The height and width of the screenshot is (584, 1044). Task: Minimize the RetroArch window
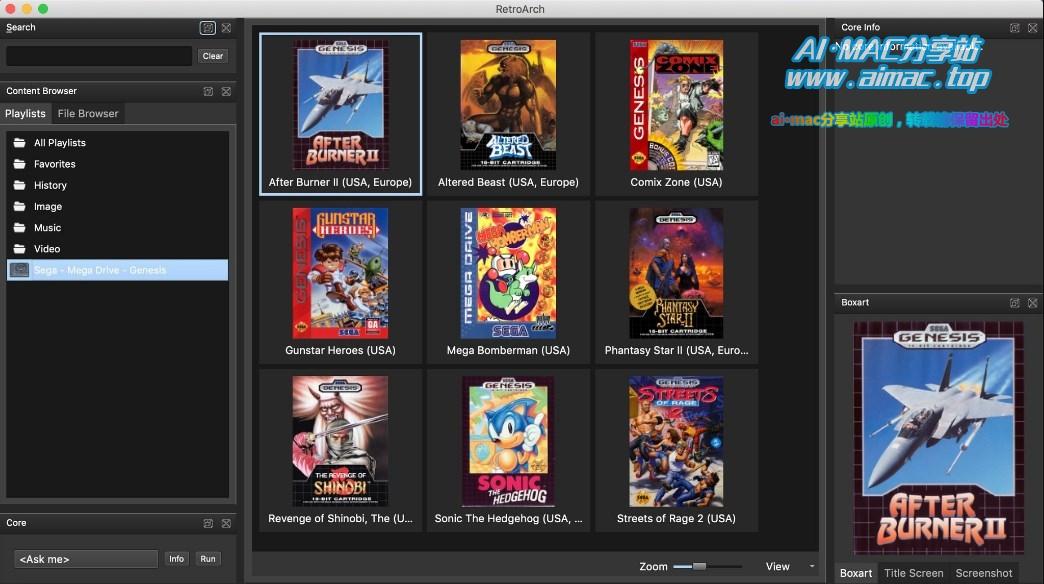(x=27, y=9)
